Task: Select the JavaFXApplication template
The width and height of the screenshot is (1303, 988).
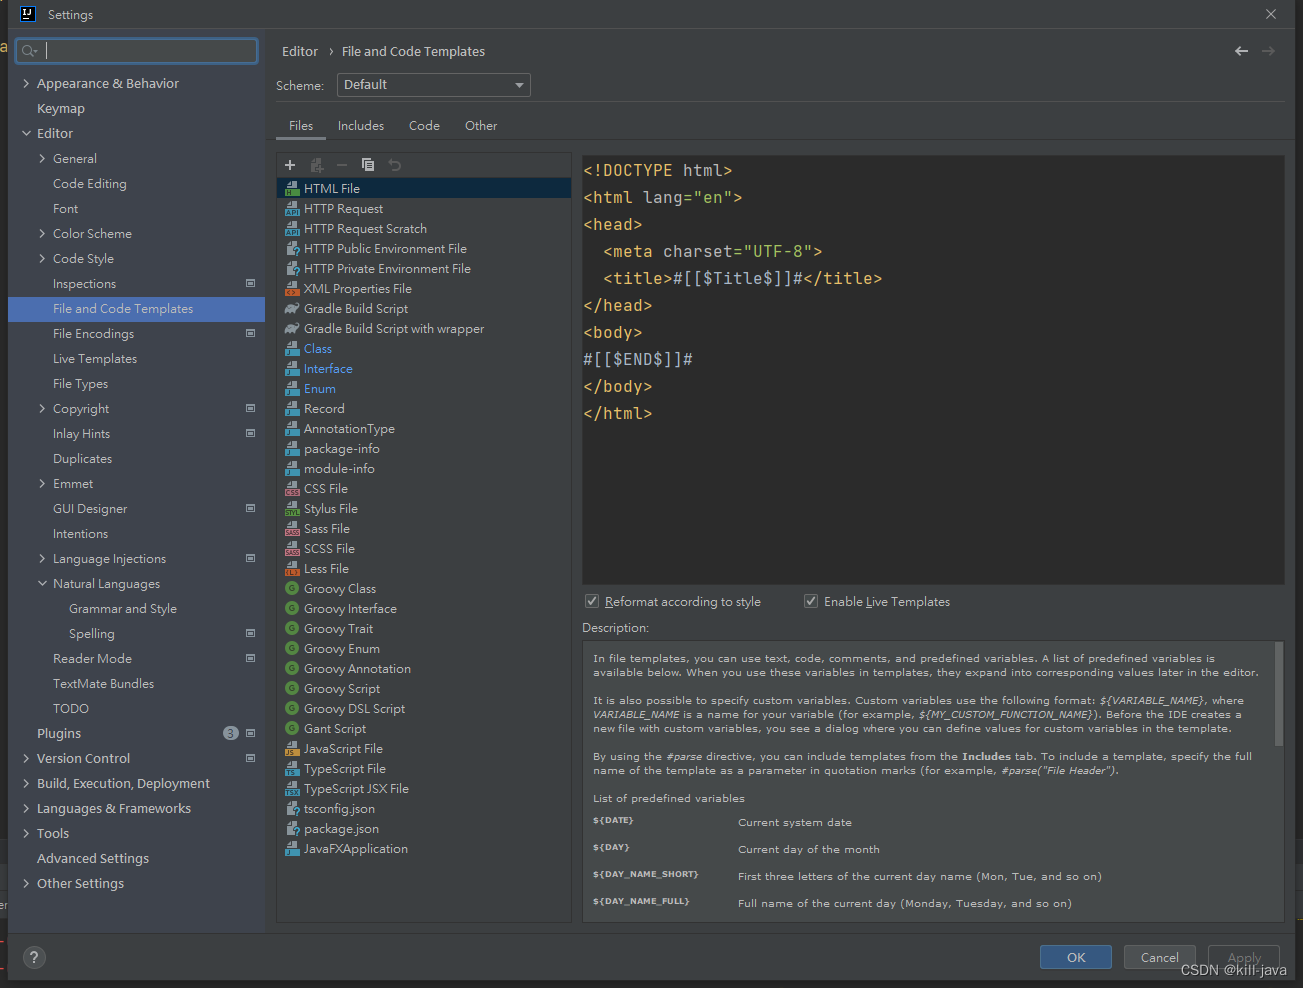Action: pyautogui.click(x=356, y=848)
